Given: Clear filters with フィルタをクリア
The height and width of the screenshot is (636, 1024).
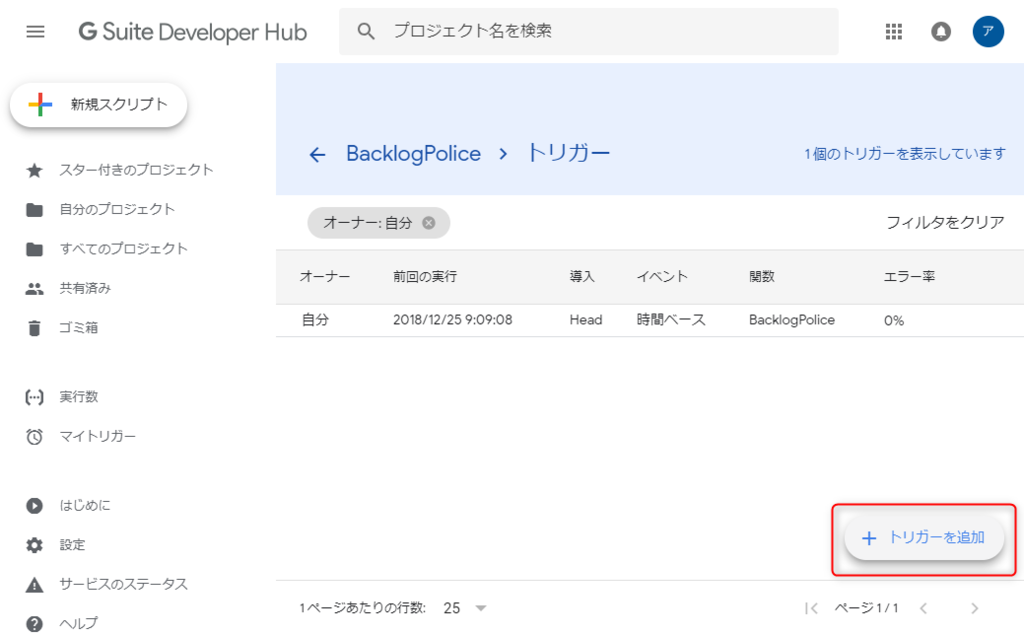Looking at the screenshot, I should (945, 223).
